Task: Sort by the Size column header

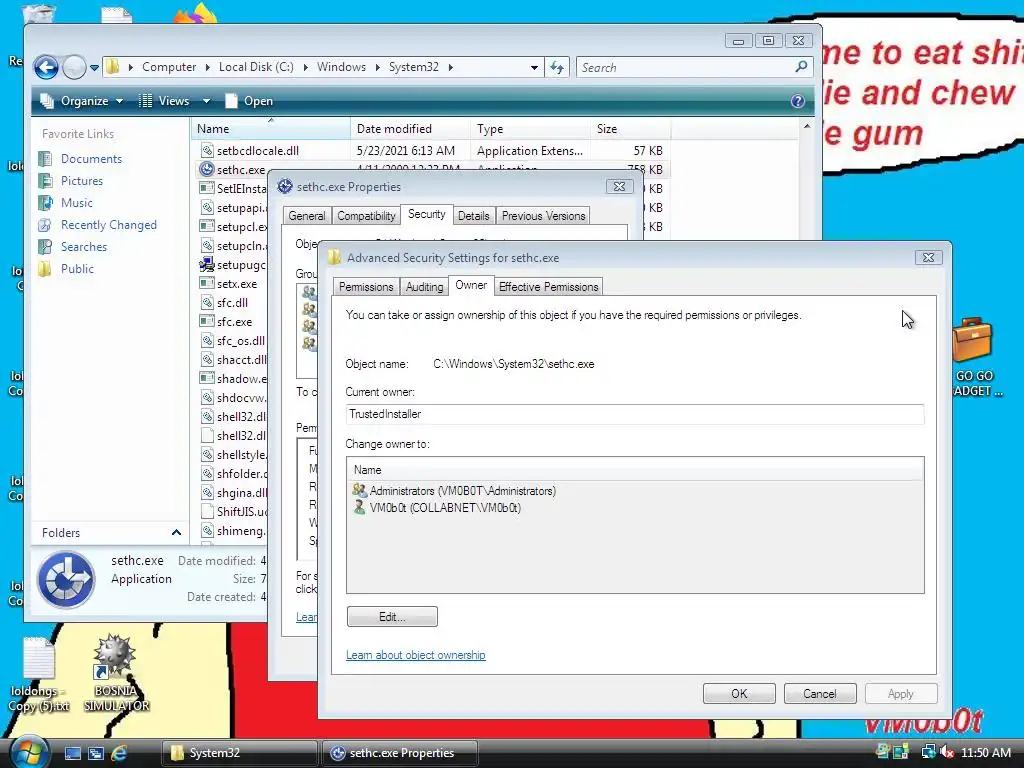Action: click(630, 129)
